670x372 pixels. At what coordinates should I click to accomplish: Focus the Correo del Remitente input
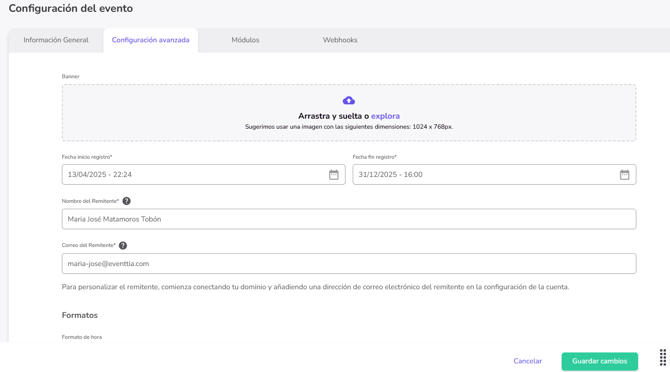tap(349, 264)
